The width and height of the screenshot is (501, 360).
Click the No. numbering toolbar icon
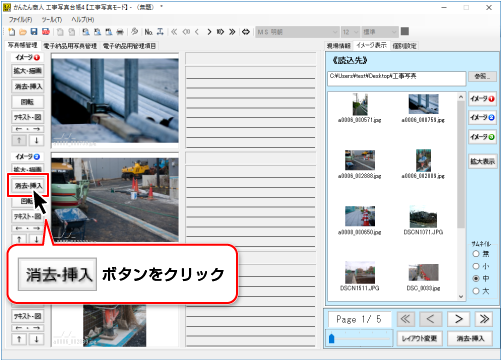click(x=148, y=32)
